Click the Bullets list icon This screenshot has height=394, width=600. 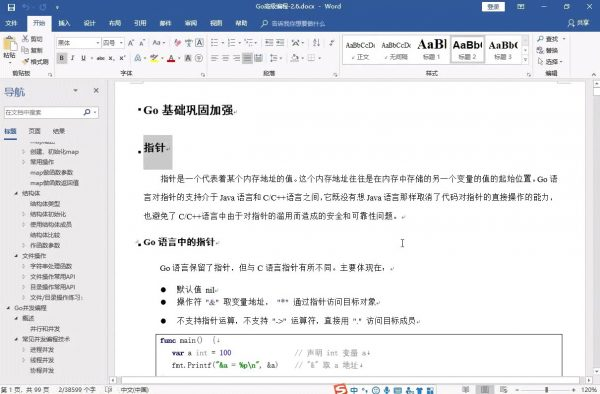tap(215, 42)
